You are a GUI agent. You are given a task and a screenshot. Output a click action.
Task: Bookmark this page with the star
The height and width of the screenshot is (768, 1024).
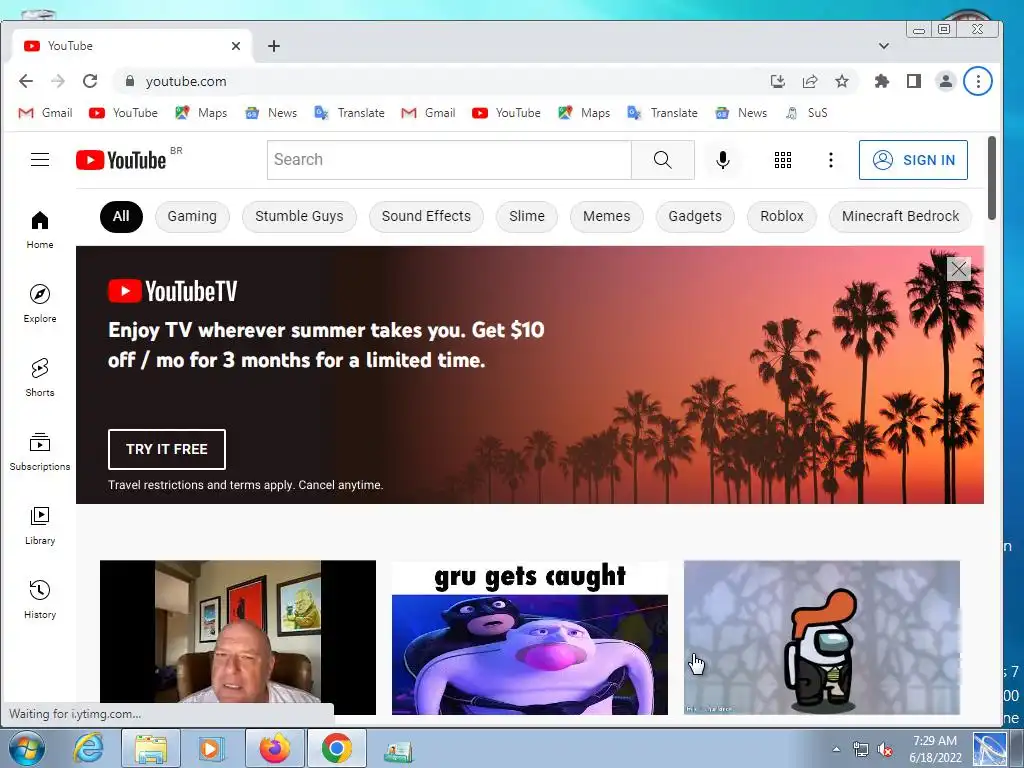(842, 81)
